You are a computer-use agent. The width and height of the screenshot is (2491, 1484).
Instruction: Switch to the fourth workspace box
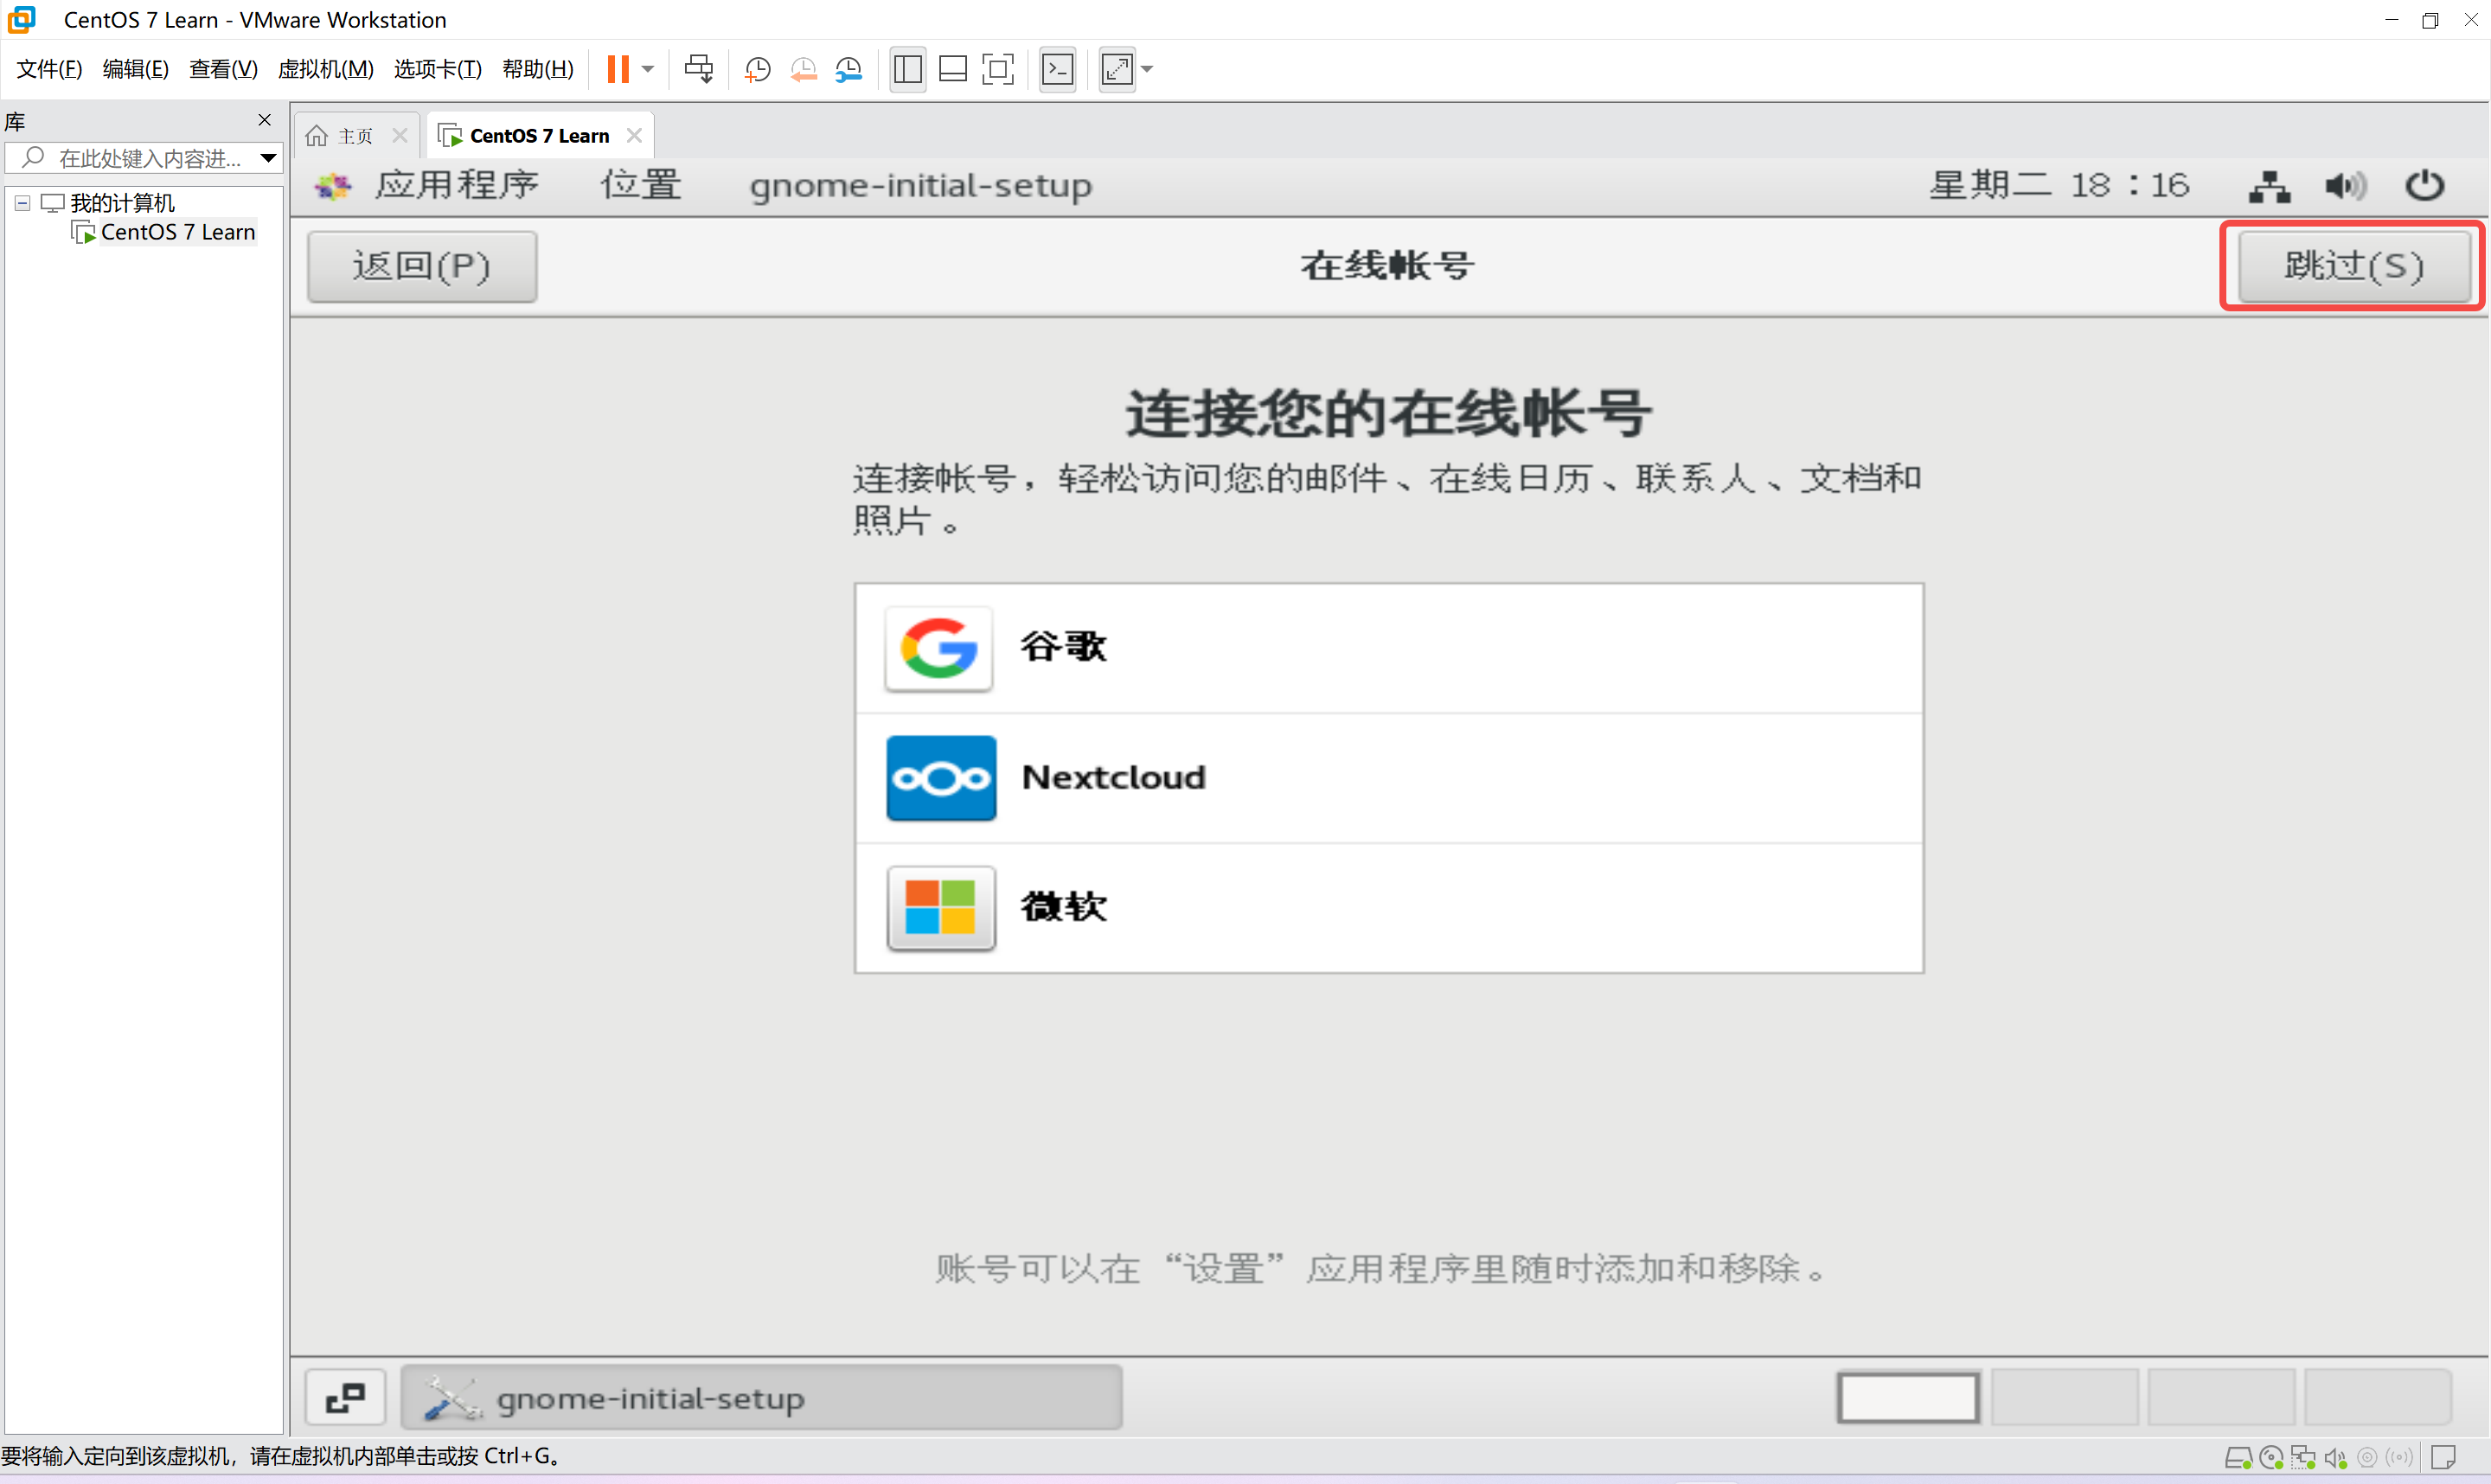click(2378, 1397)
